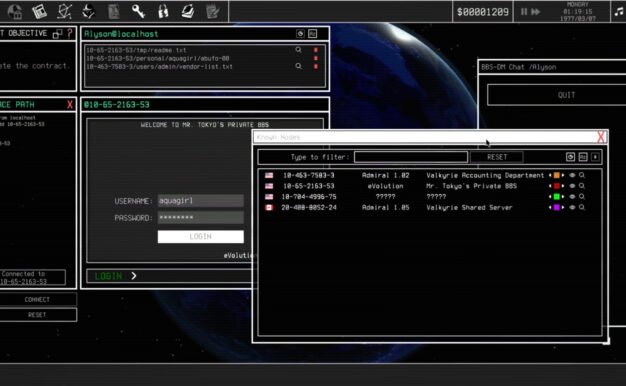This screenshot has height=386, width=626.
Task: Open the stacked books icon
Action: (188, 11)
